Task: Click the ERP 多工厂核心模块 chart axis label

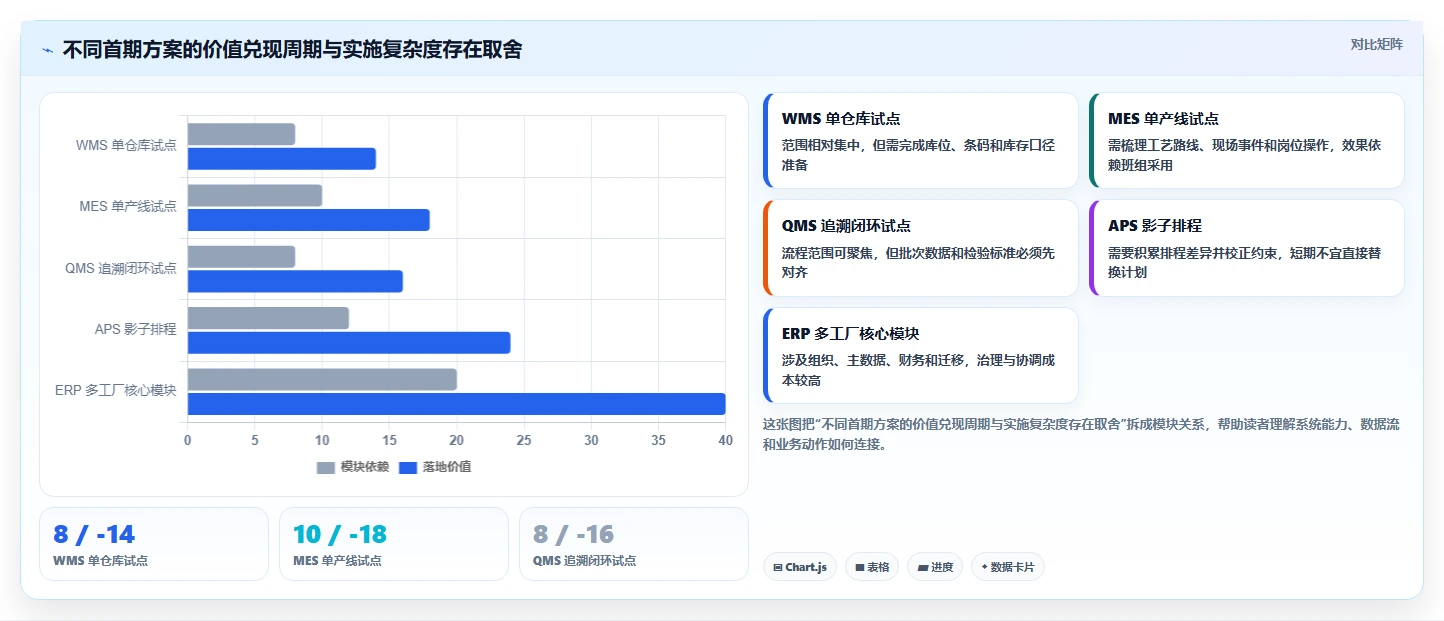Action: 116,391
